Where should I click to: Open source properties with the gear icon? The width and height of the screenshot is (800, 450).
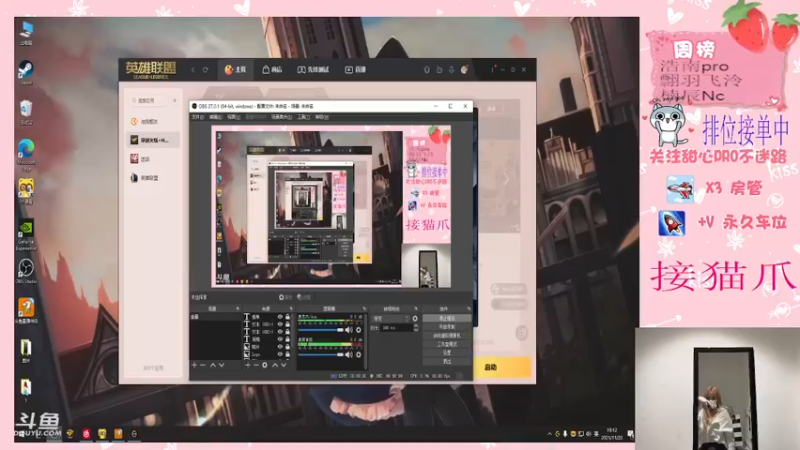[x=265, y=365]
